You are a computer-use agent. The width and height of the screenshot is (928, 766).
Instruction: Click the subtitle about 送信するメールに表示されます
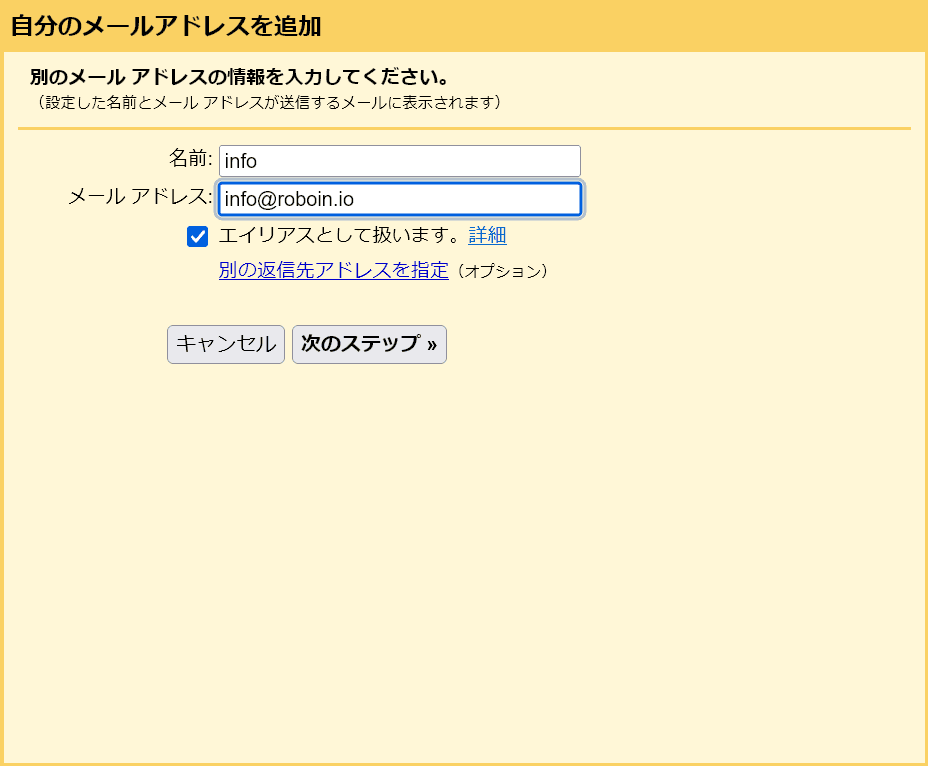pyautogui.click(x=269, y=102)
